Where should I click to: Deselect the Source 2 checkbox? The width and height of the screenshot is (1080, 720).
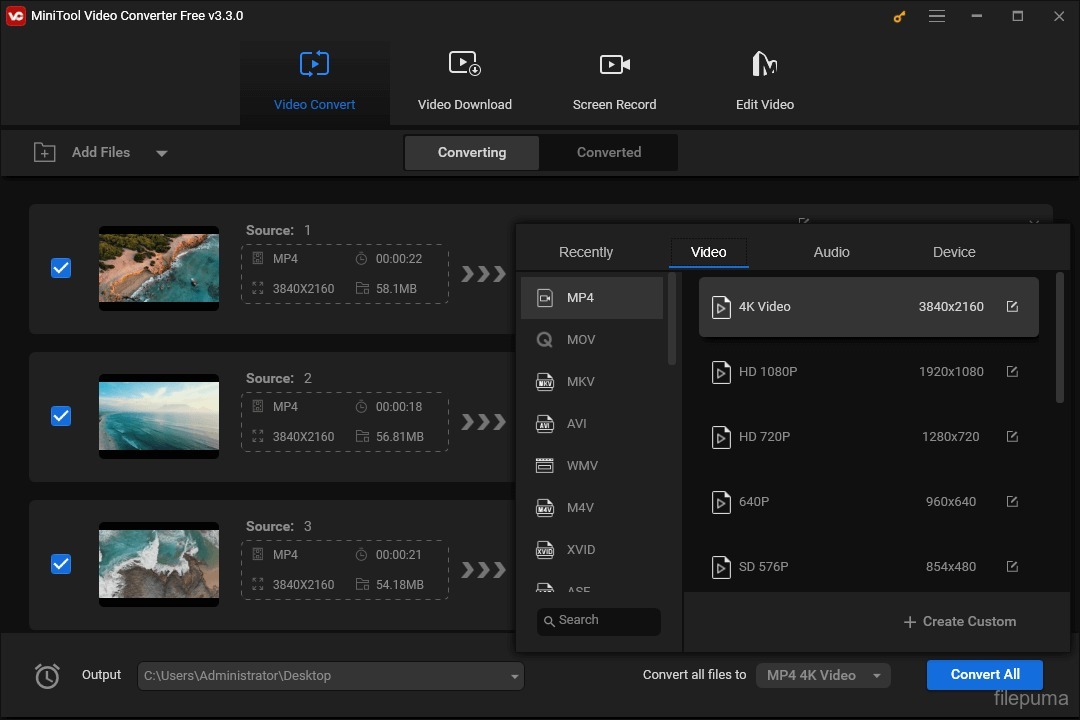(61, 416)
